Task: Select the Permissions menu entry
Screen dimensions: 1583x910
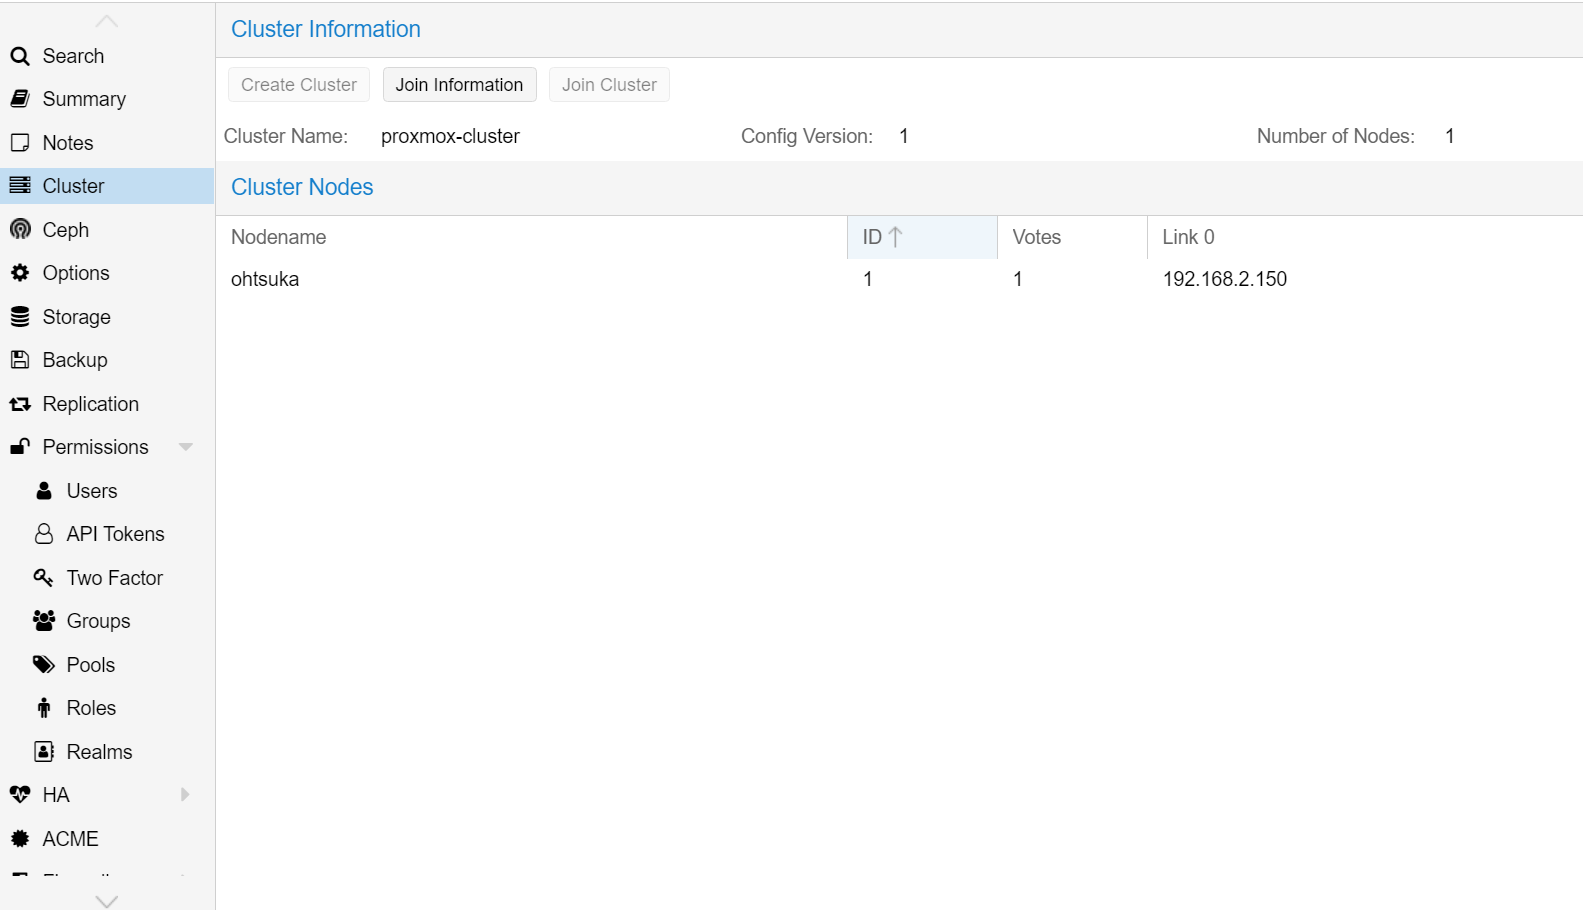Action: [107, 447]
